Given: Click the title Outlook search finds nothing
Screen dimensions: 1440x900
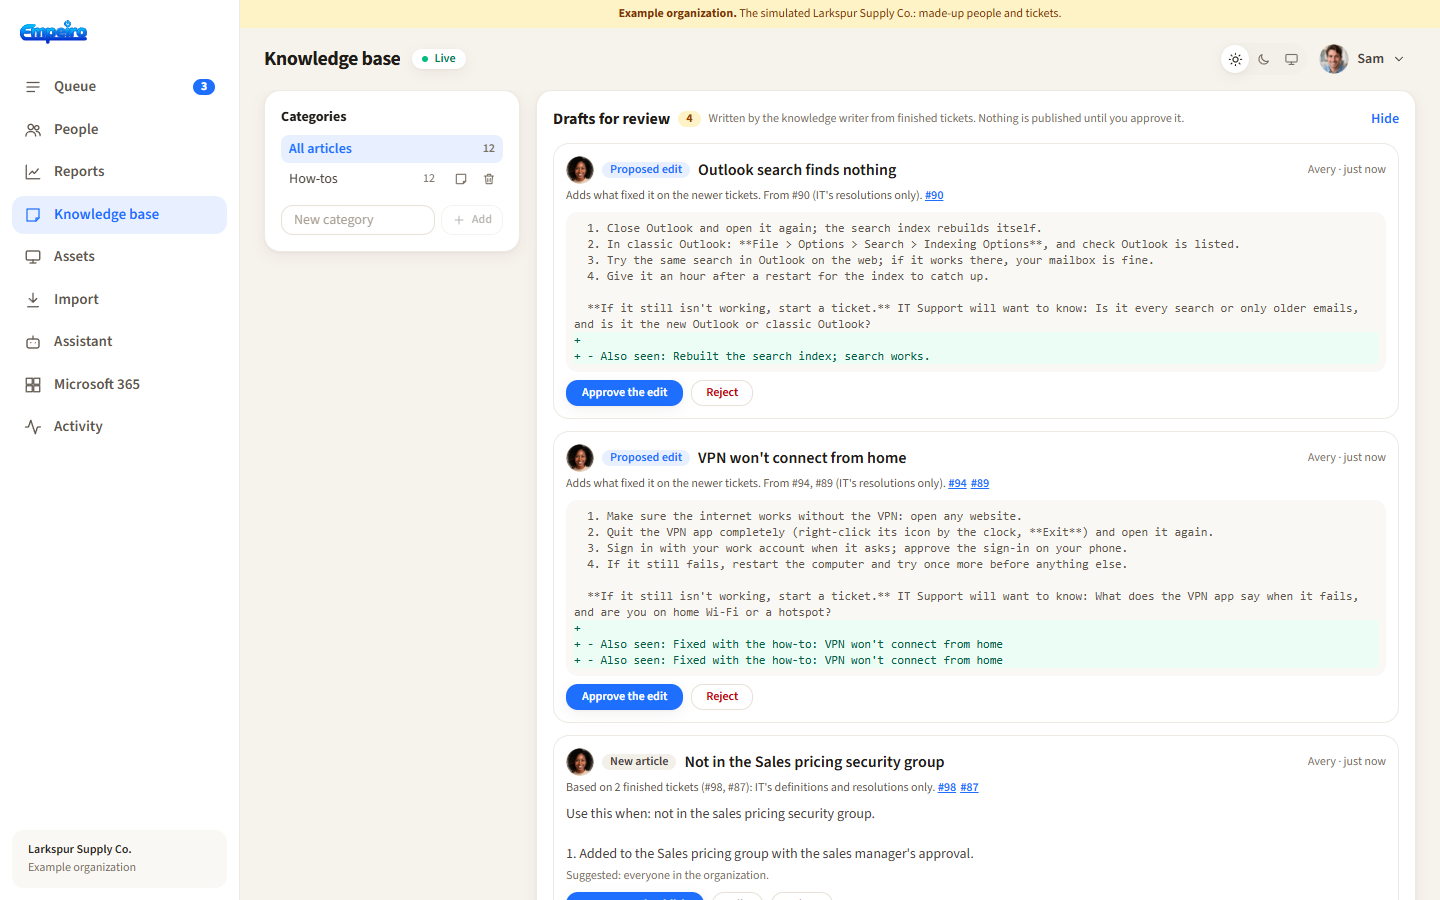Looking at the screenshot, I should [x=797, y=170].
